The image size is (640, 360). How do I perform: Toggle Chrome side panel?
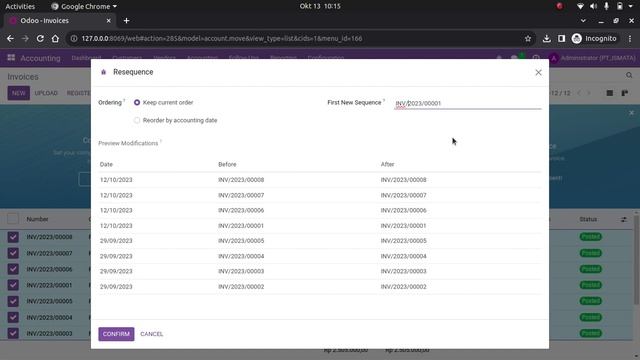pyautogui.click(x=562, y=38)
